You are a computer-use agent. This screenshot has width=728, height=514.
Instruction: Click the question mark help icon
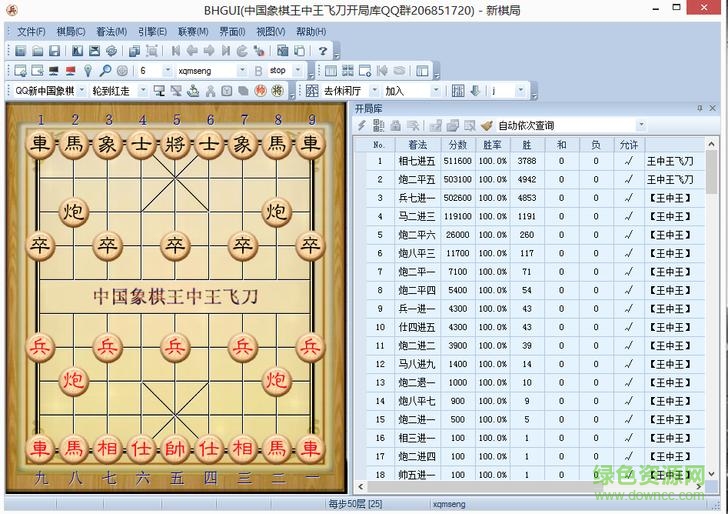click(323, 51)
